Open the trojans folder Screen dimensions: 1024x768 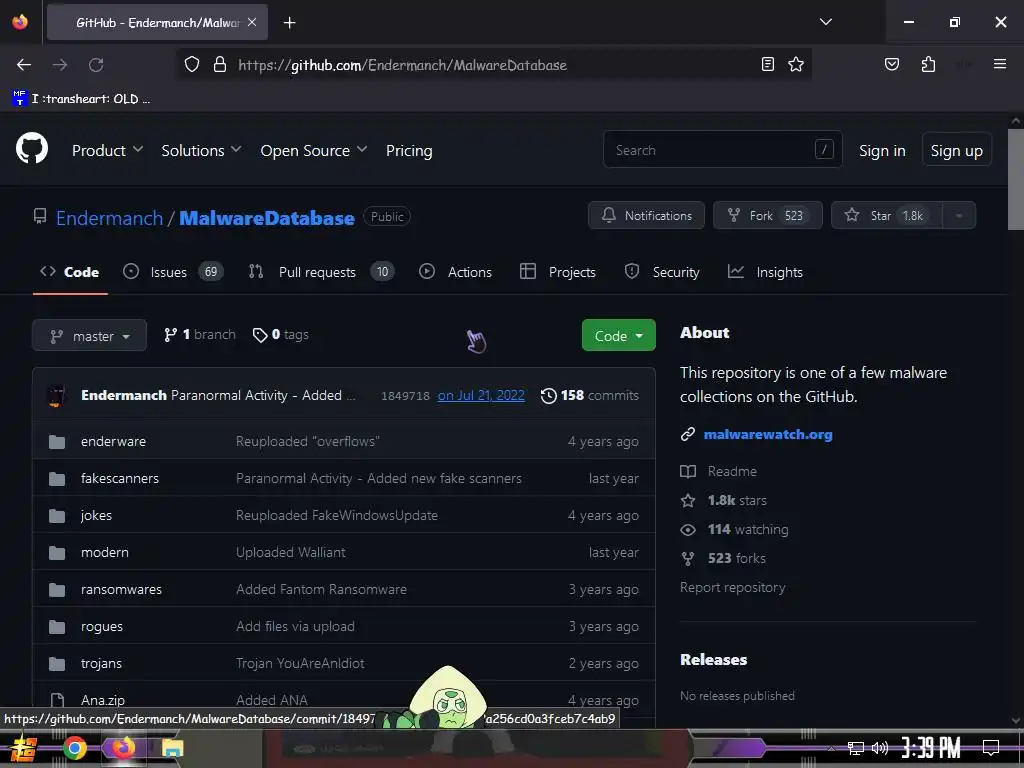[101, 663]
